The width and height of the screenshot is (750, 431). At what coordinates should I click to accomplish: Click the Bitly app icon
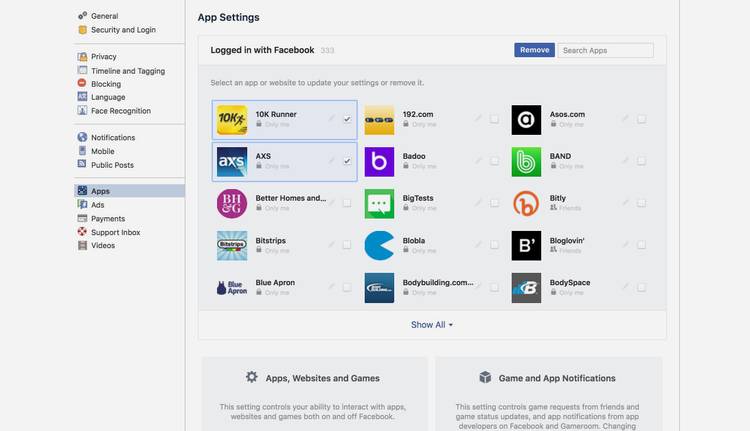click(526, 204)
